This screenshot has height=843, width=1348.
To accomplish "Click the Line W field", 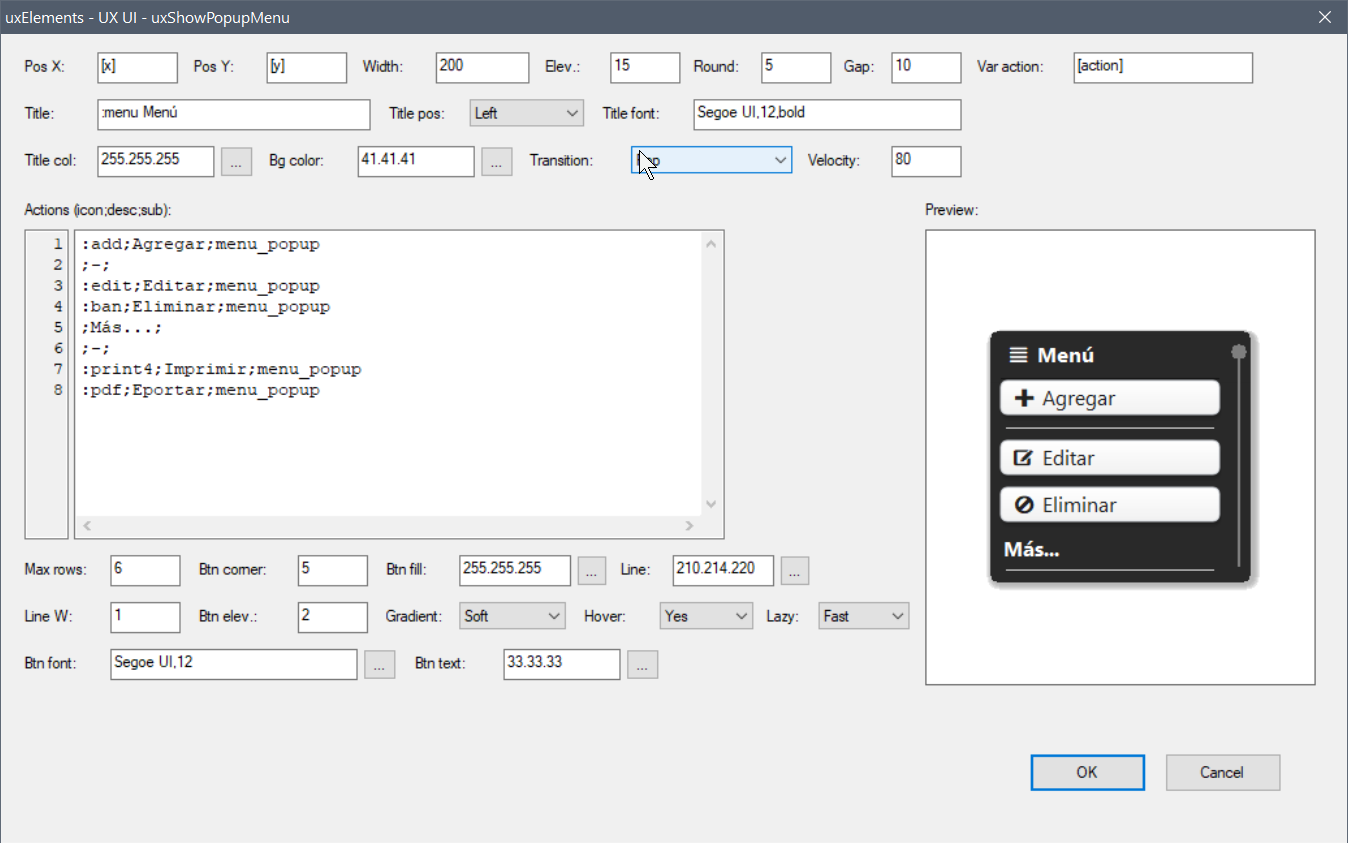I will (146, 617).
